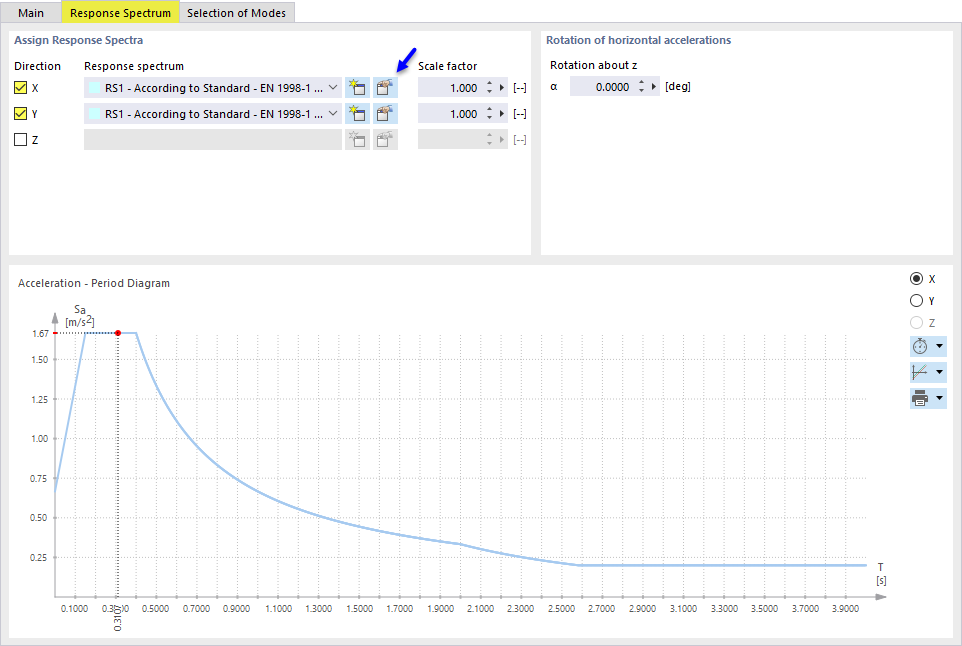This screenshot has width=962, height=646.
Task: Click the red point on spectrum plateau
Action: click(x=118, y=333)
